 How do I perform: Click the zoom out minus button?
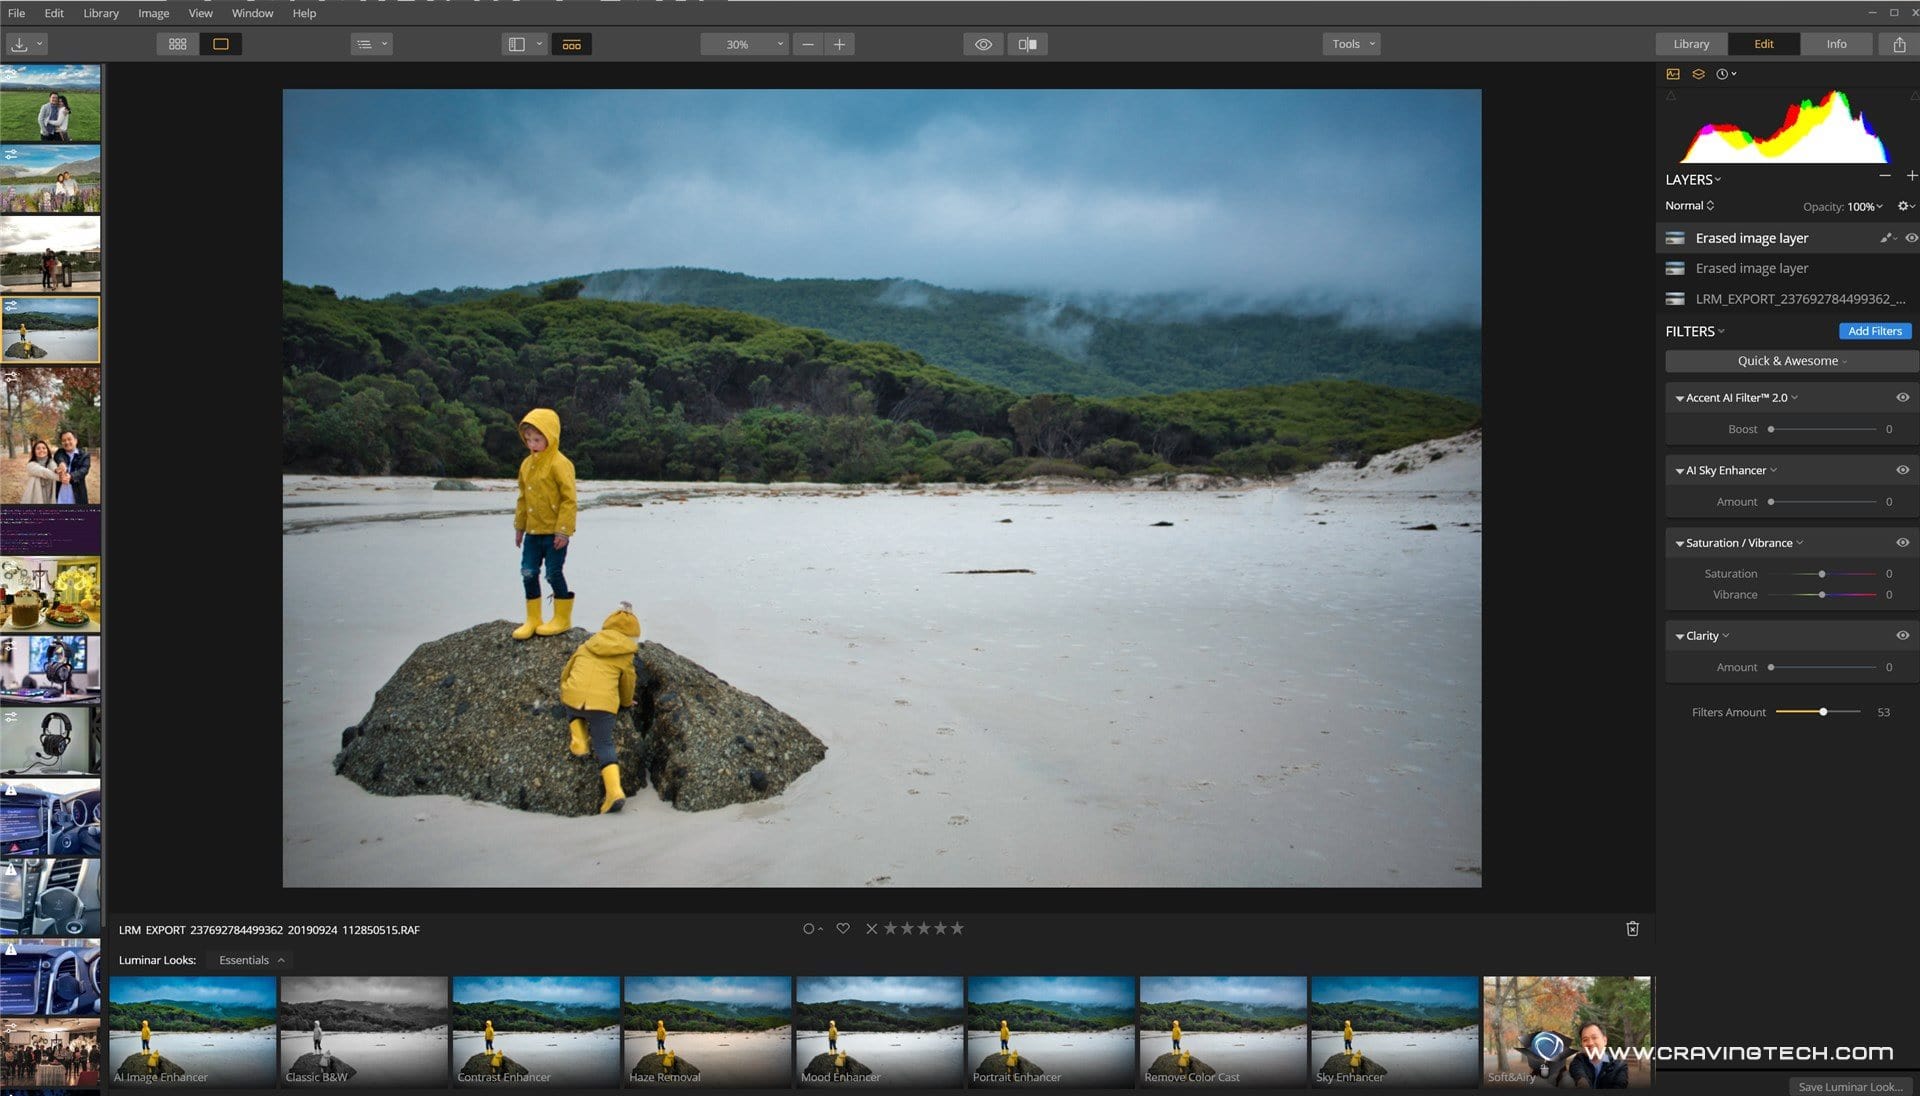pyautogui.click(x=808, y=44)
